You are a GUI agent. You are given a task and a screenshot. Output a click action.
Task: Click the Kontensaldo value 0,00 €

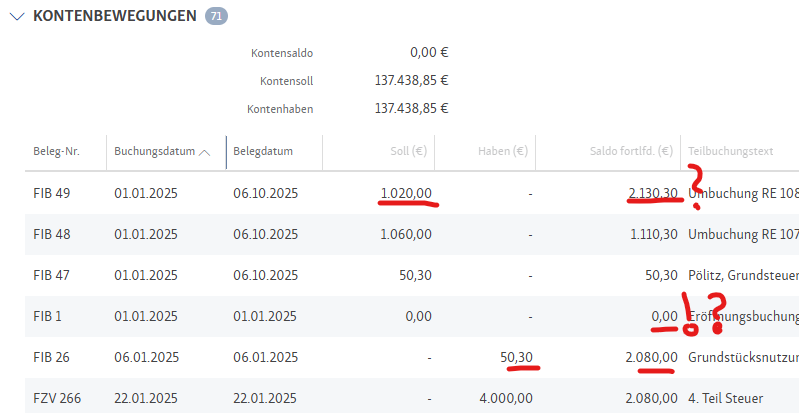coord(428,53)
